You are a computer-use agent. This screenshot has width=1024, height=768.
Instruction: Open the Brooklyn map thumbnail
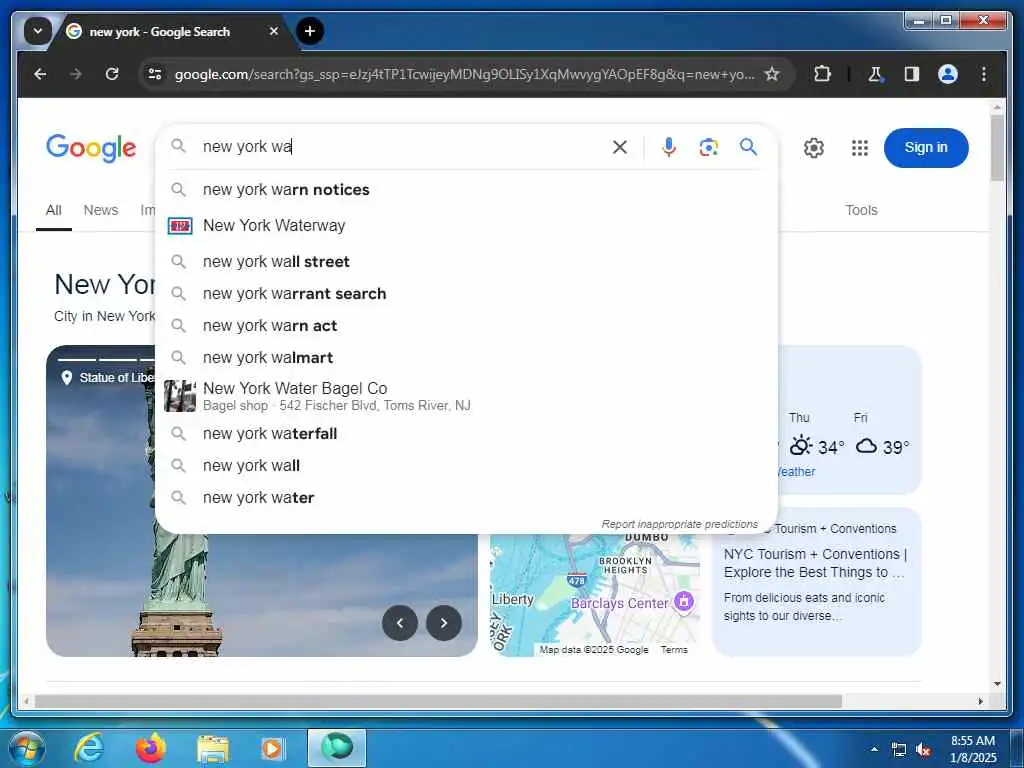[594, 595]
